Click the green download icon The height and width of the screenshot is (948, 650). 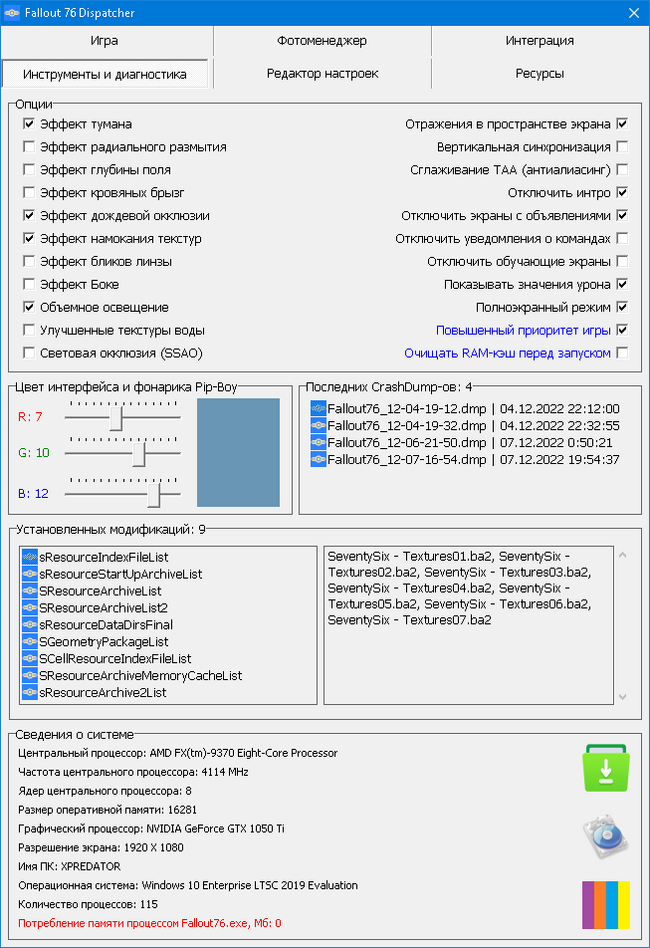606,768
